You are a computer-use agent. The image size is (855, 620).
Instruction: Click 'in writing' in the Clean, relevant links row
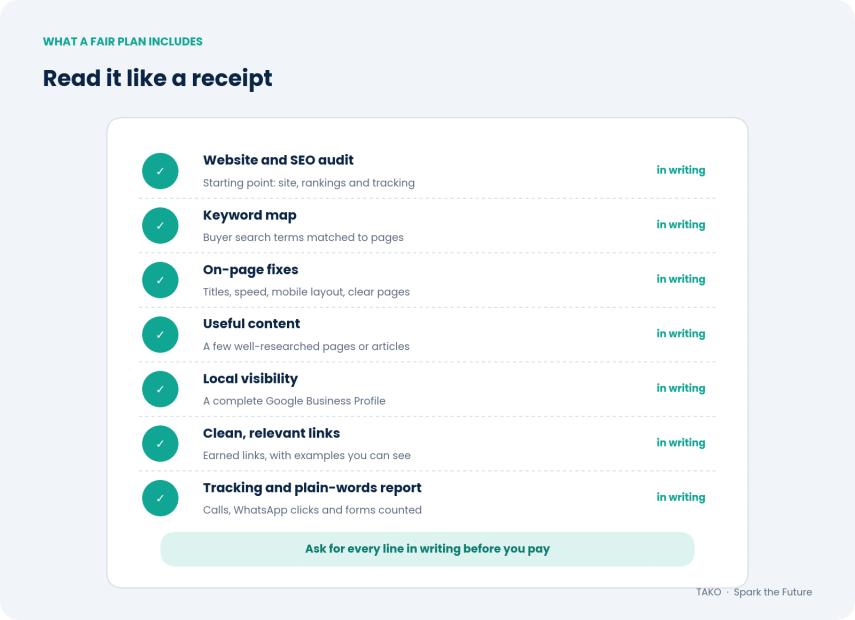point(681,443)
